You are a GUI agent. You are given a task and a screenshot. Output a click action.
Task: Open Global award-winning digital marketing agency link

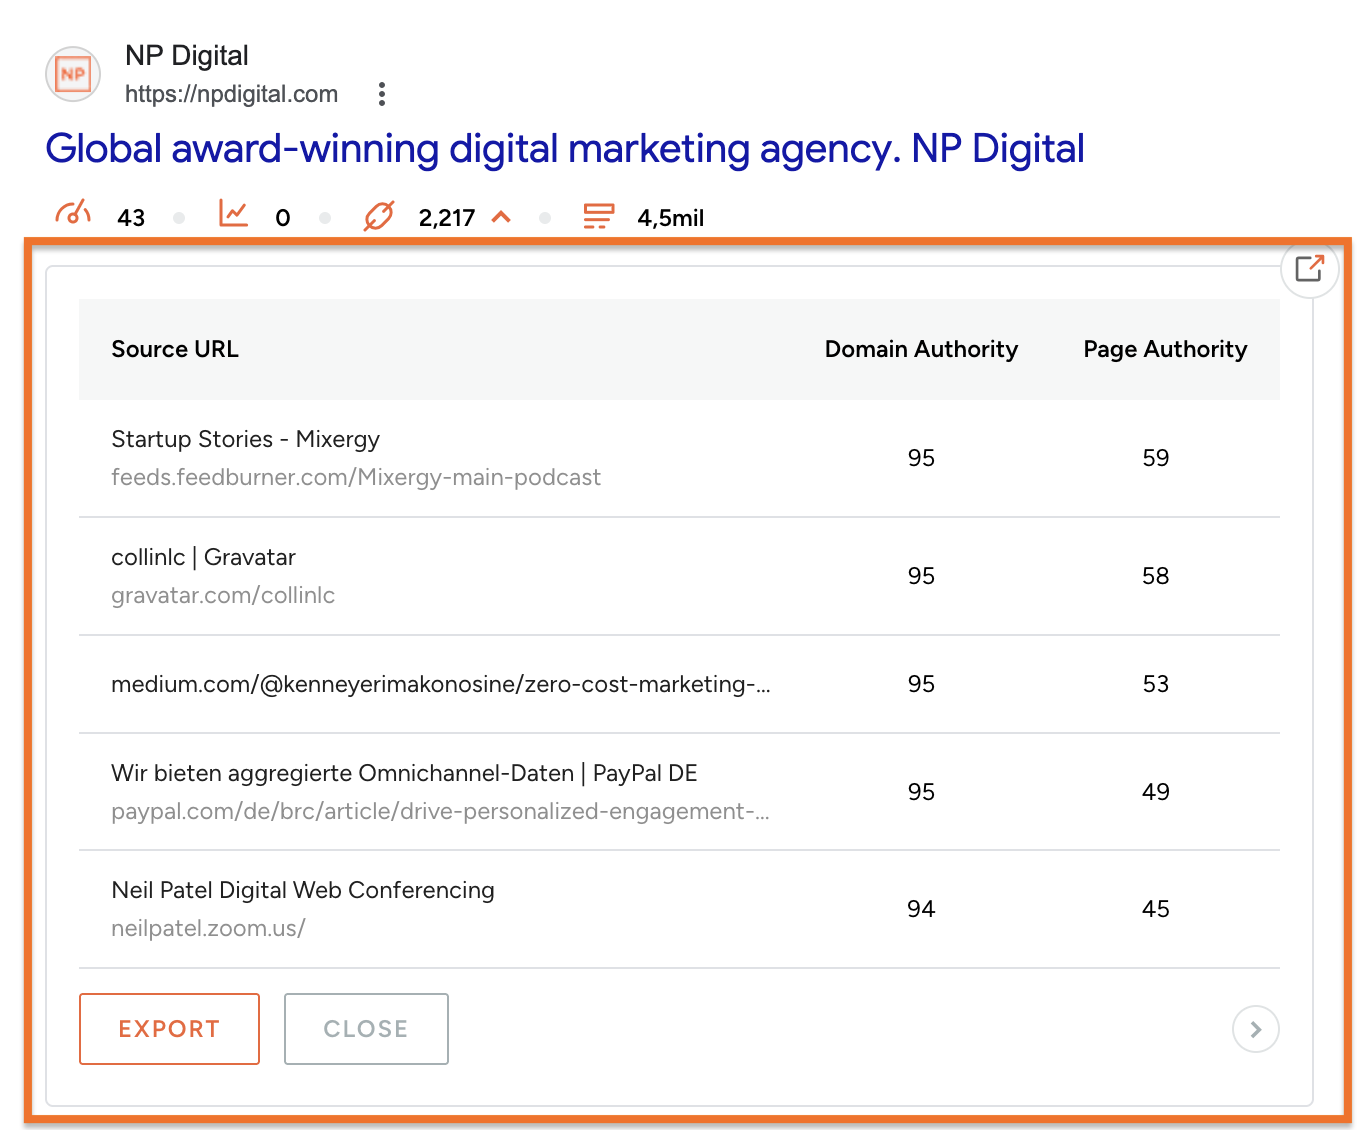coord(565,149)
